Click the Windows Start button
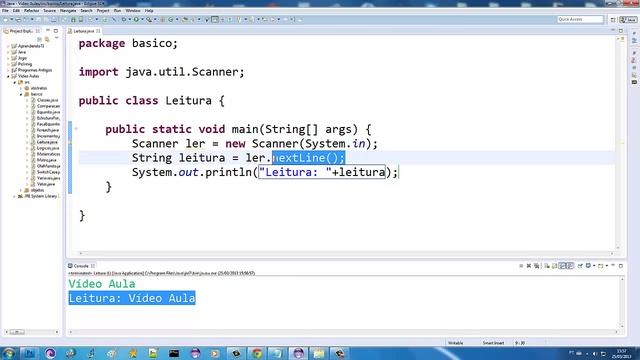 click(x=9, y=353)
